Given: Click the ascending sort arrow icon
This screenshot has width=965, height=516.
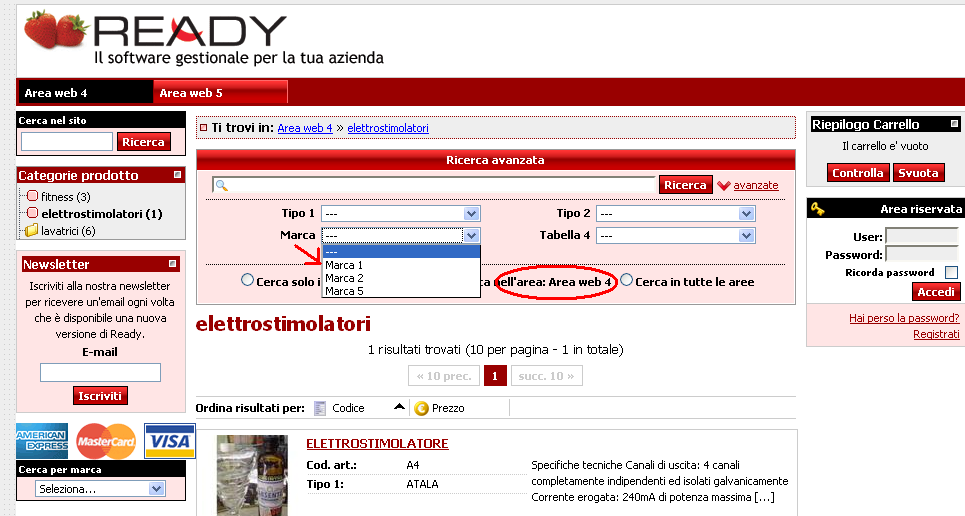Looking at the screenshot, I should click(x=399, y=406).
